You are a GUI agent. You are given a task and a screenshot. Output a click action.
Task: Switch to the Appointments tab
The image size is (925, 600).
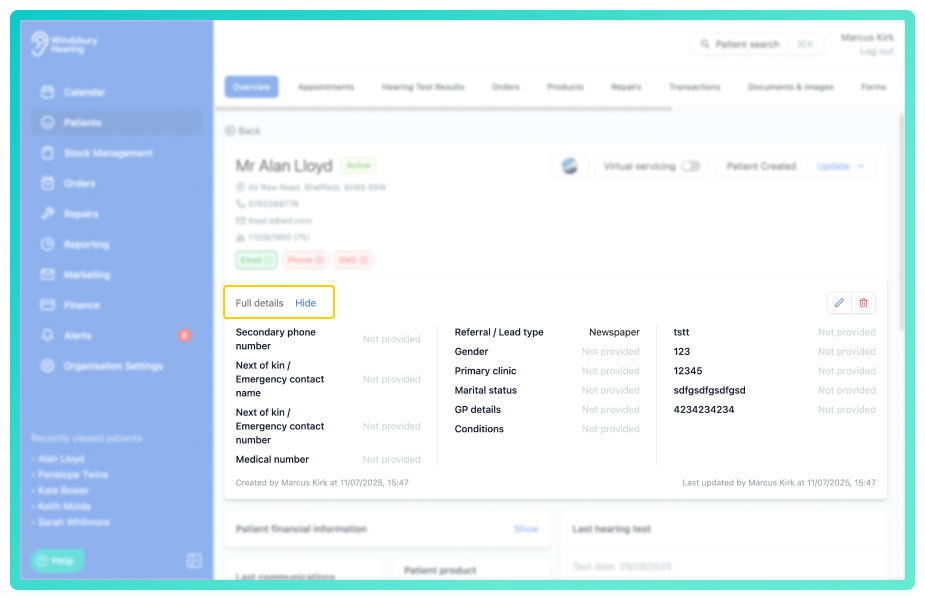click(326, 87)
